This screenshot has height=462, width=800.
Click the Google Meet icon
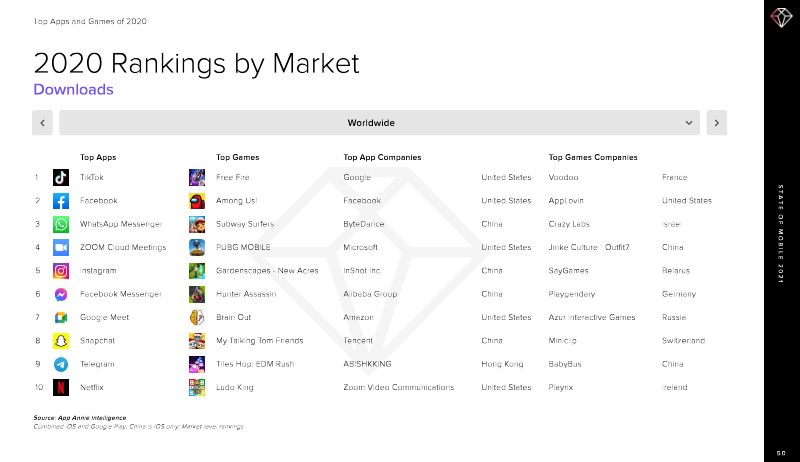(61, 317)
